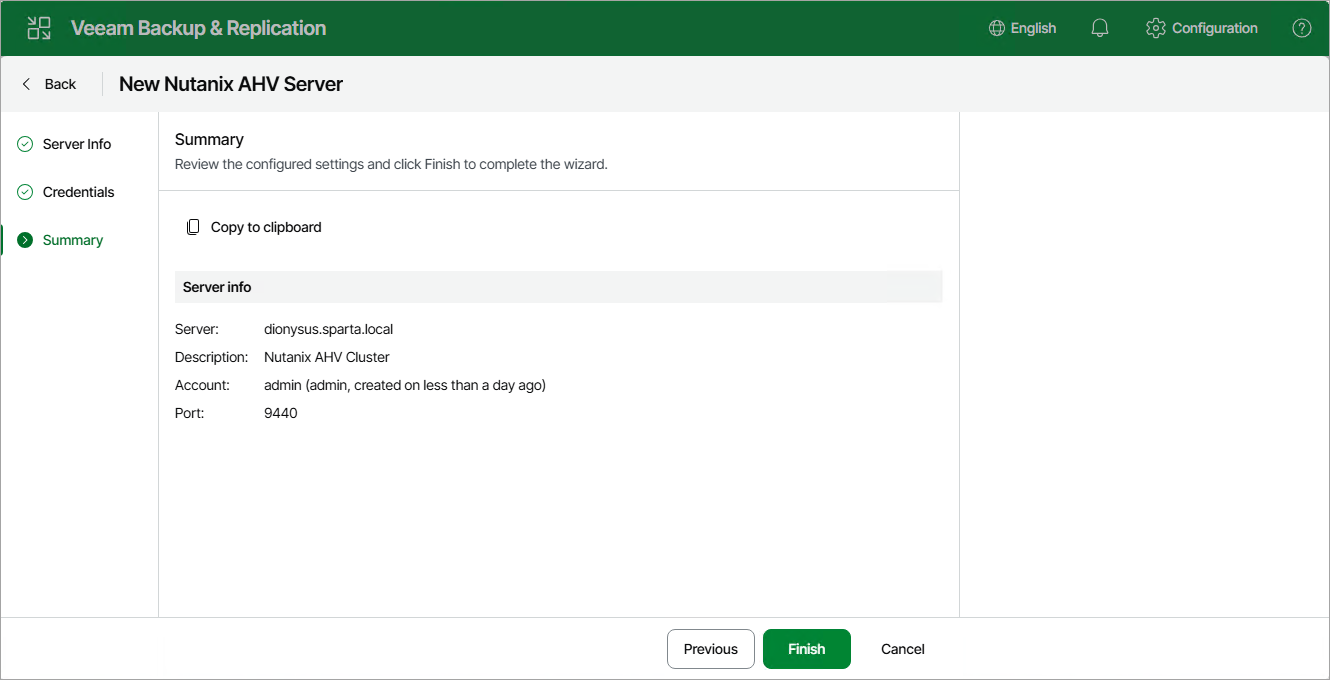The width and height of the screenshot is (1330, 680).
Task: Click the admin account value text
Action: coord(405,385)
